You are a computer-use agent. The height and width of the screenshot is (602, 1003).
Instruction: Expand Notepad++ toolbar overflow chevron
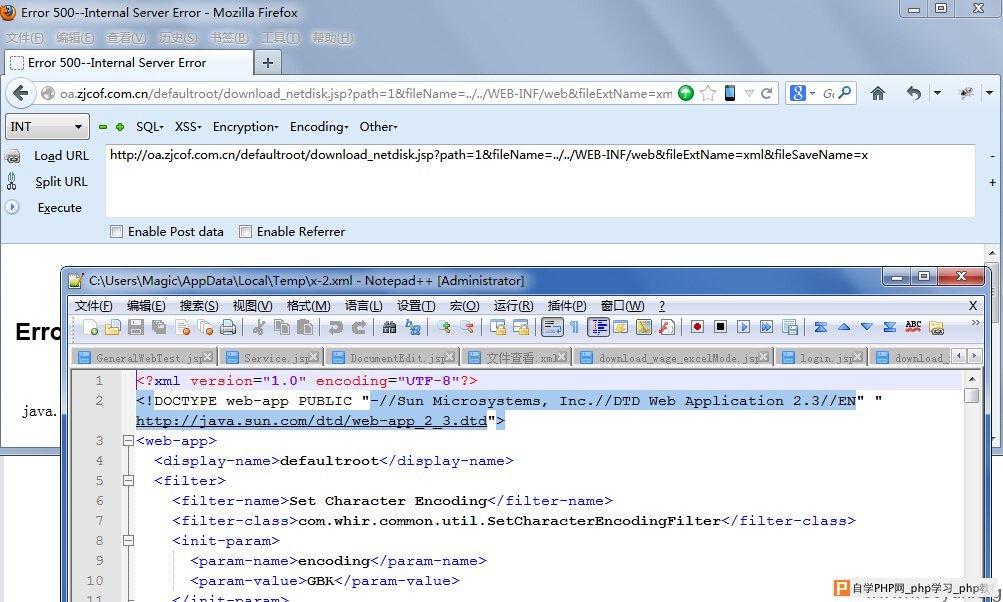[x=975, y=323]
